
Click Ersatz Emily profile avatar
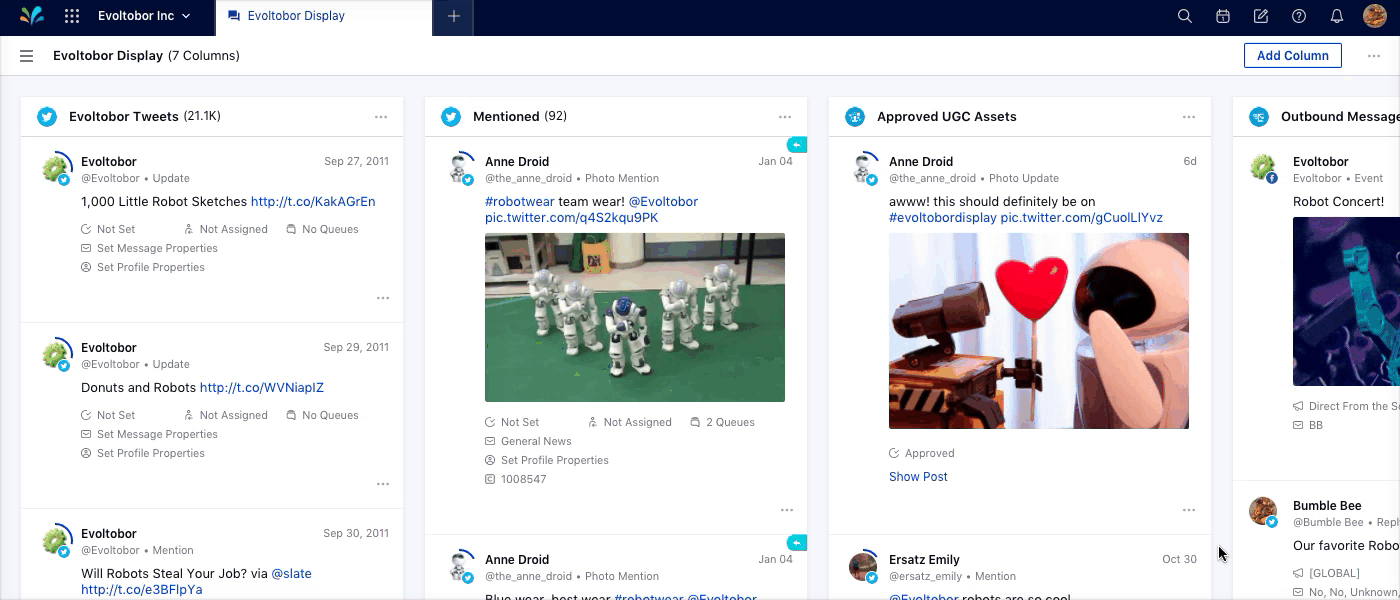(x=863, y=568)
